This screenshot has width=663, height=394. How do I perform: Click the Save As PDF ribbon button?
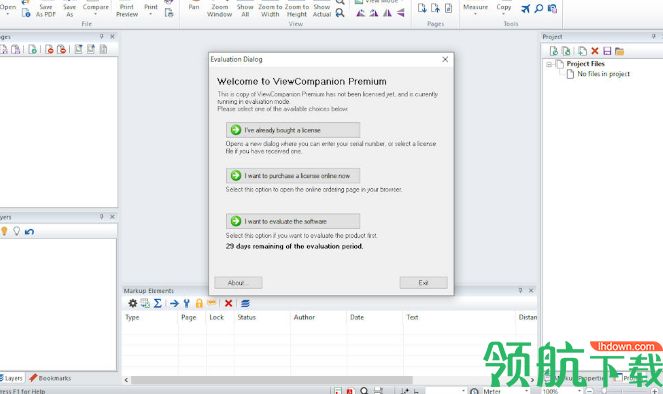point(46,10)
